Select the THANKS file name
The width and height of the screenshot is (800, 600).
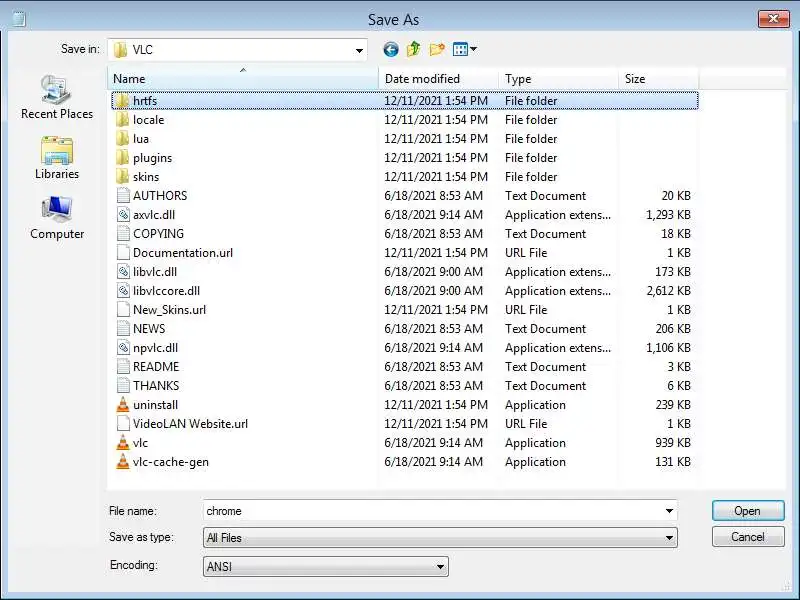156,386
